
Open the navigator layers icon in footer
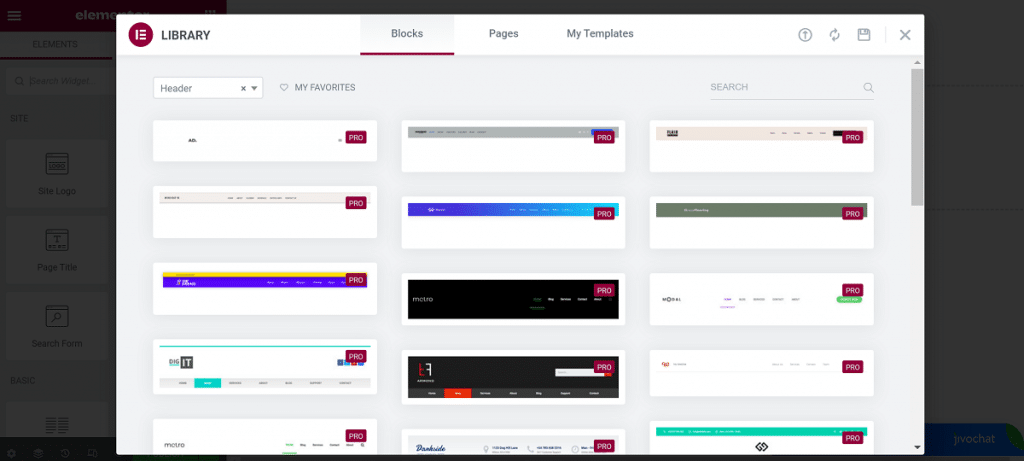click(x=39, y=453)
